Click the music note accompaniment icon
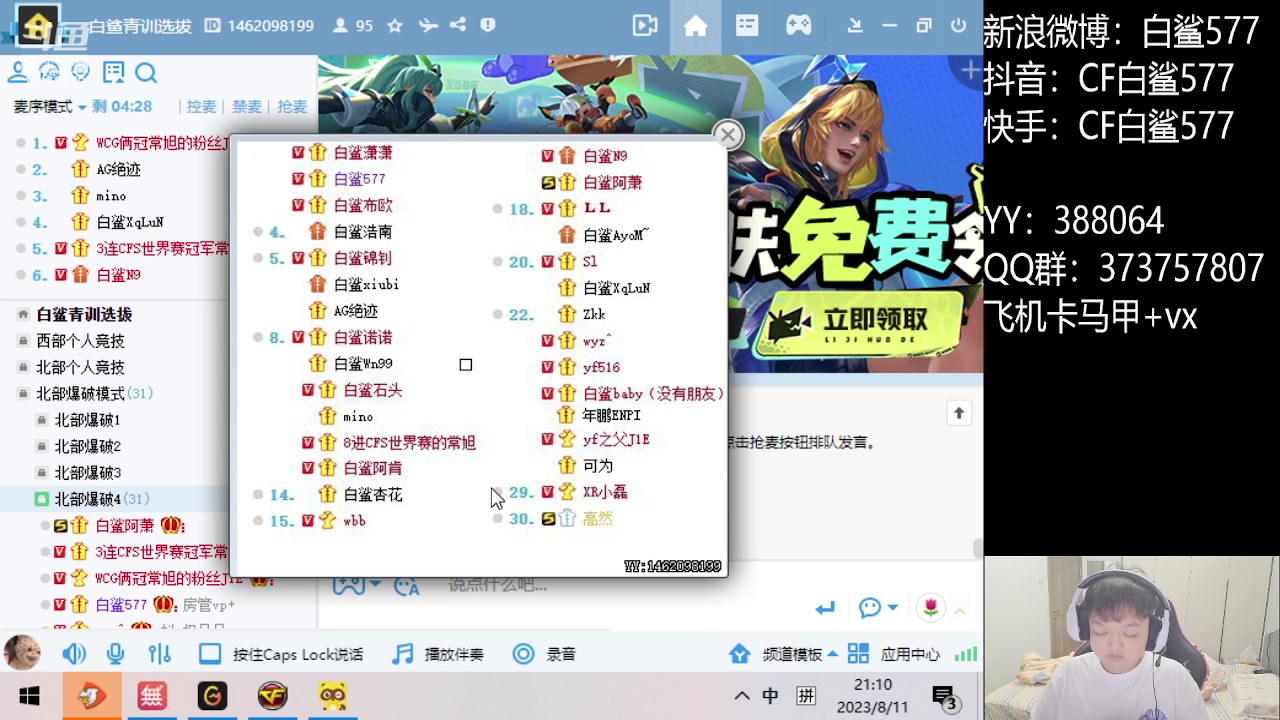 coord(403,654)
